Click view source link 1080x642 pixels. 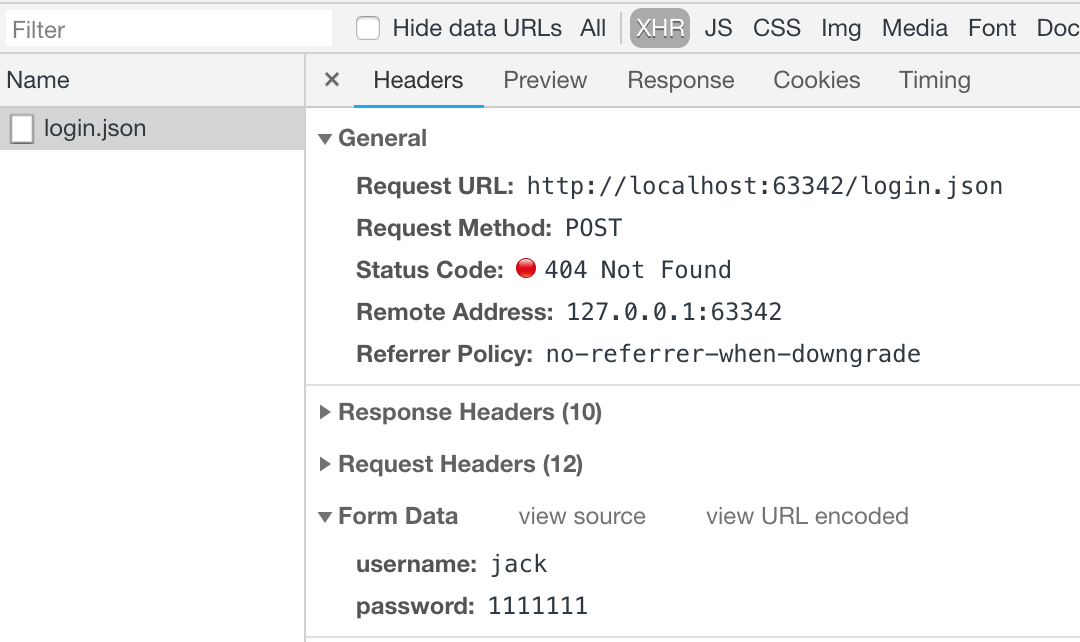coord(582,516)
